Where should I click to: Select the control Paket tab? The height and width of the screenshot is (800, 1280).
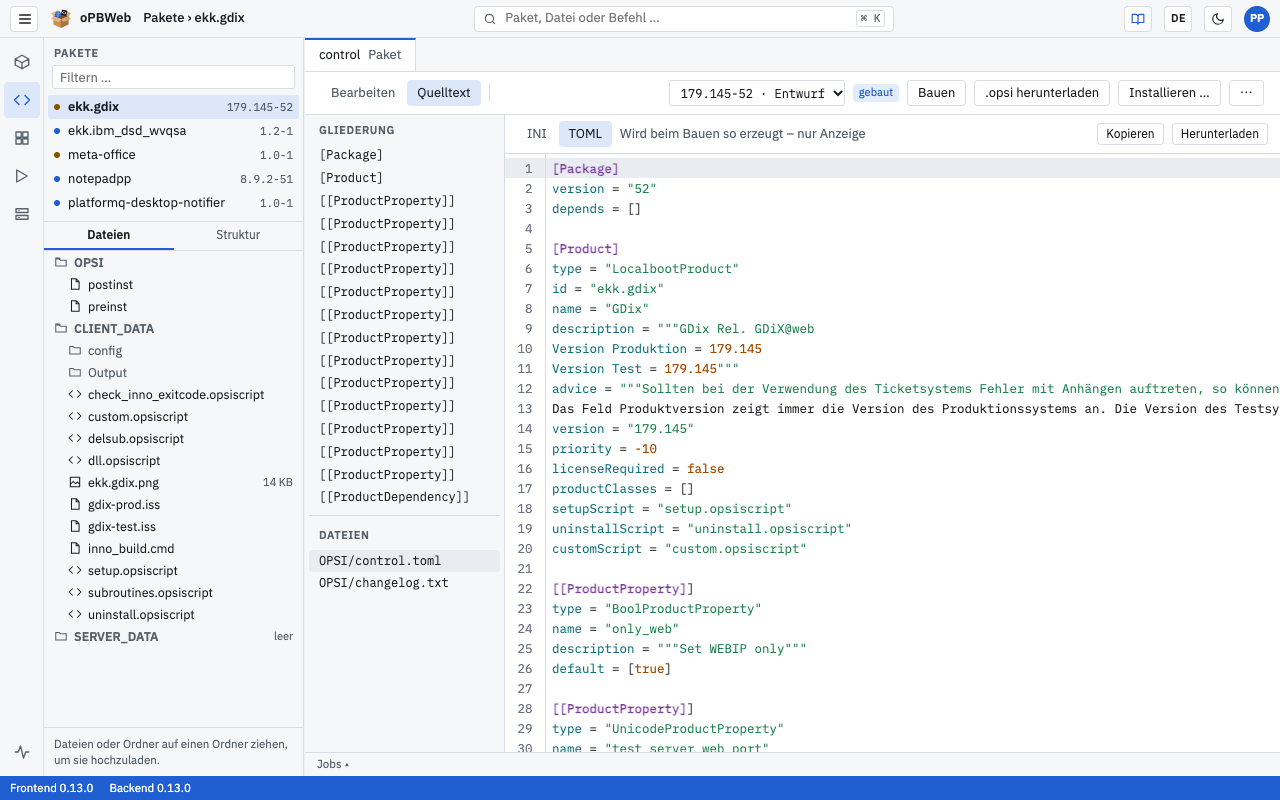[360, 55]
